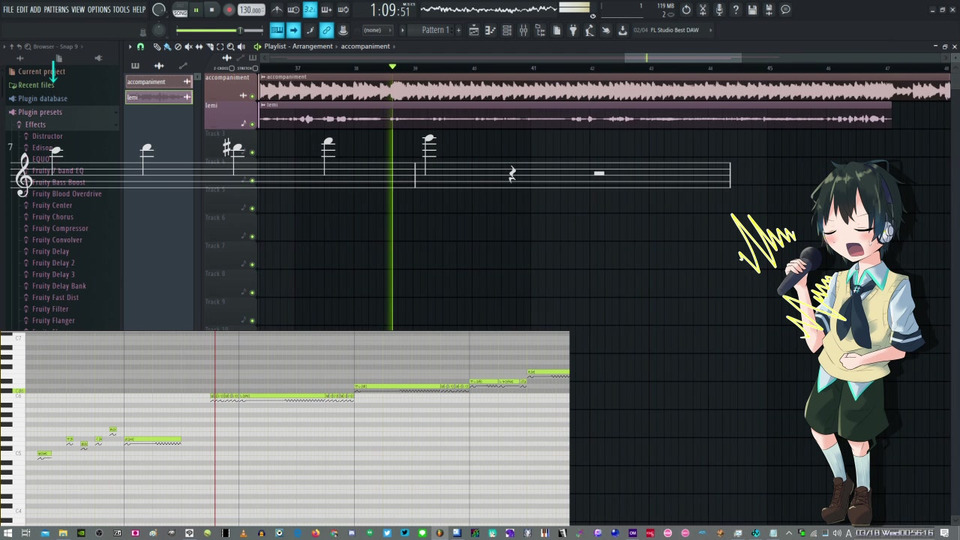
Task: Mute the lemi track green light
Action: 252,124
